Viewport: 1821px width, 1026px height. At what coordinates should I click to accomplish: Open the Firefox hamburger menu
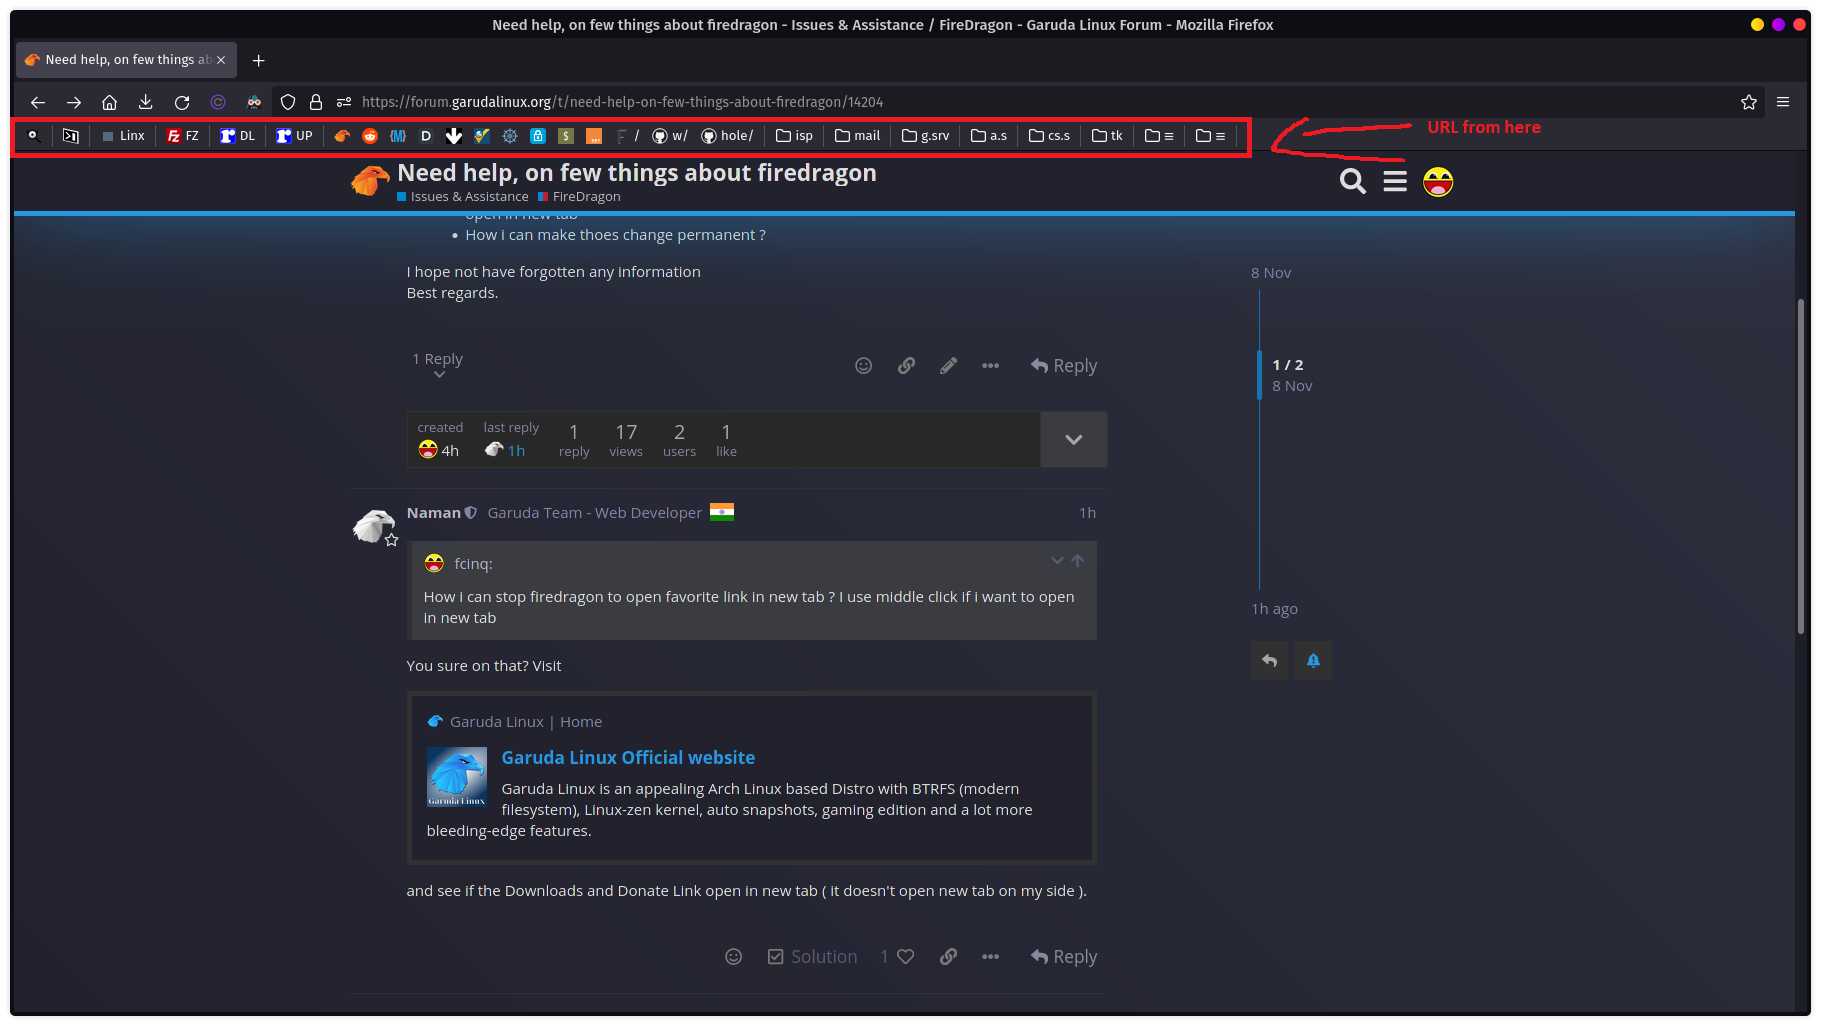pyautogui.click(x=1783, y=102)
